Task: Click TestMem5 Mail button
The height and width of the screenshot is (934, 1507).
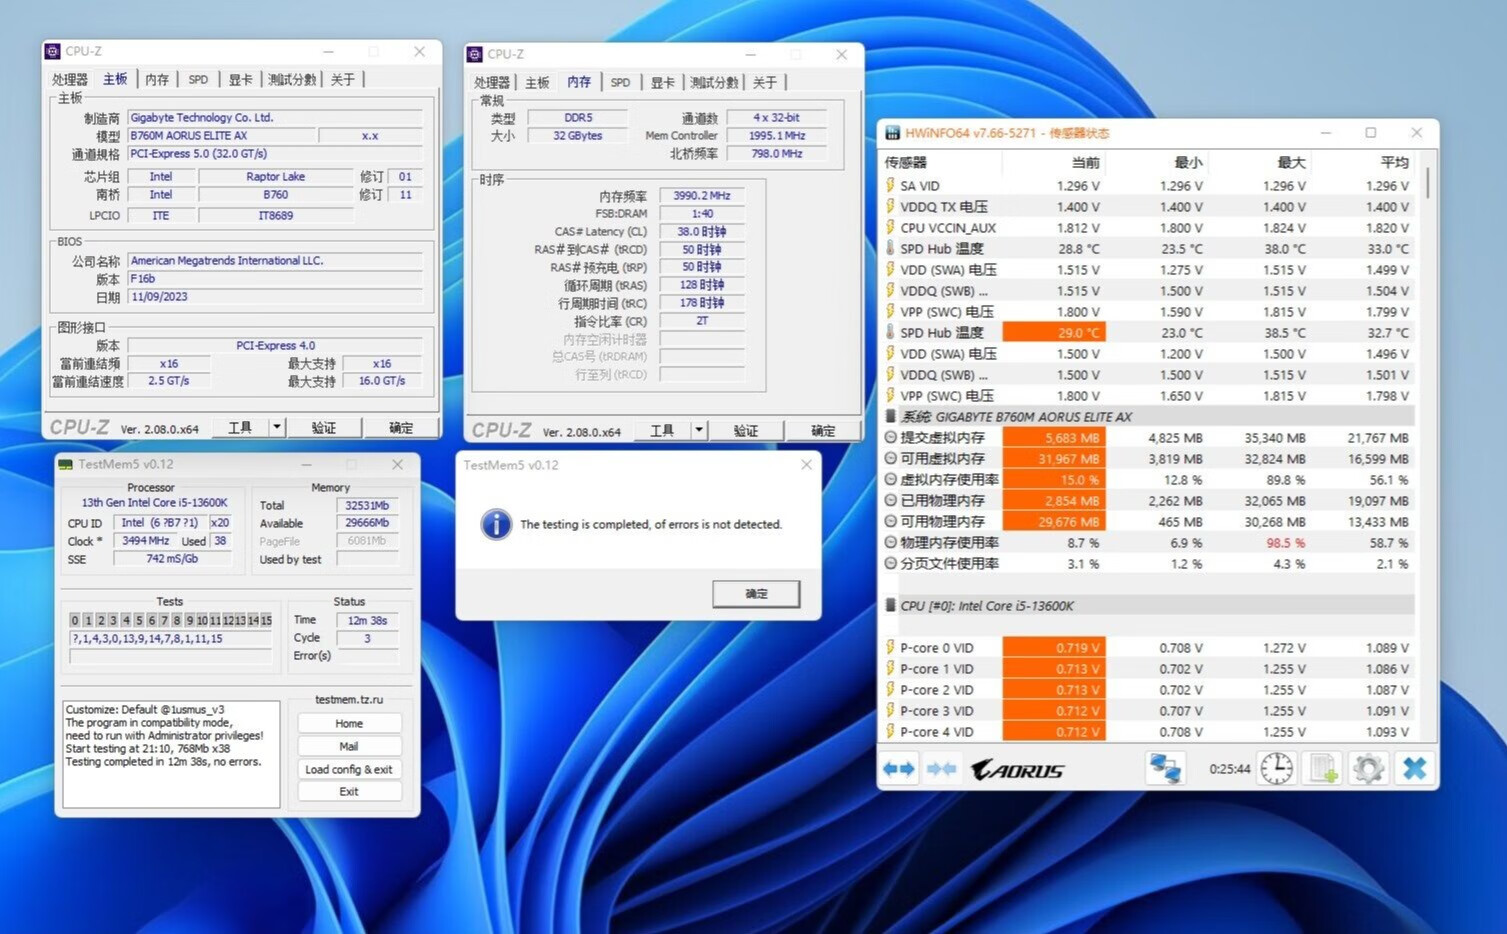Action: pyautogui.click(x=349, y=746)
